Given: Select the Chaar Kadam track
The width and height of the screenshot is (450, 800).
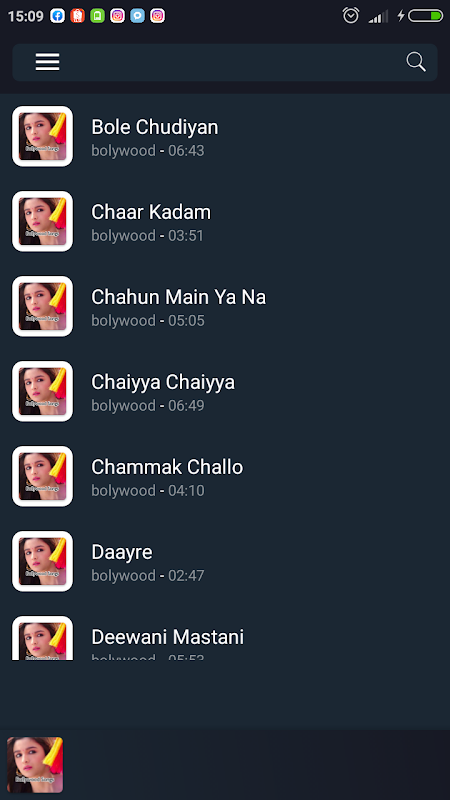Looking at the screenshot, I should (225, 221).
